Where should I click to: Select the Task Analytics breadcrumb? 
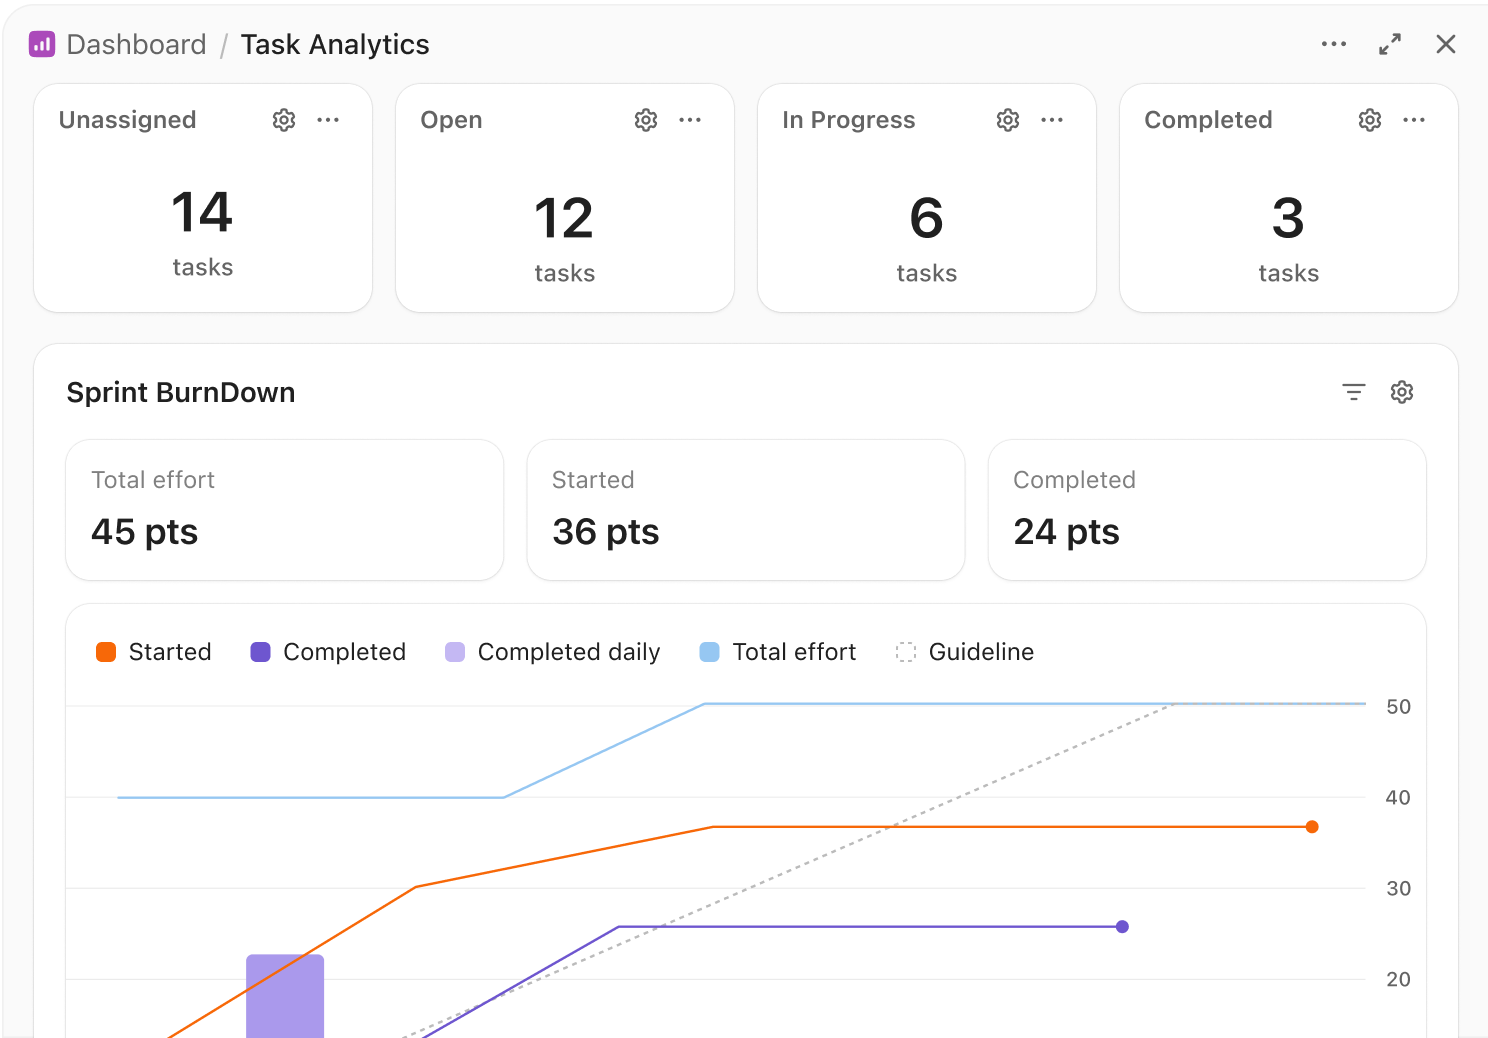335,44
